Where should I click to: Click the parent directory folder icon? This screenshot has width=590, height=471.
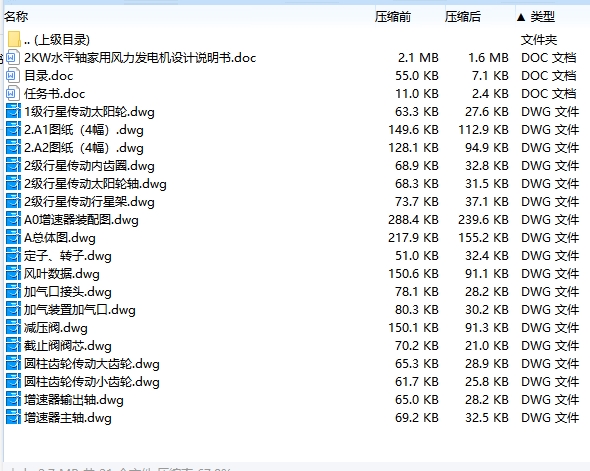(14, 40)
